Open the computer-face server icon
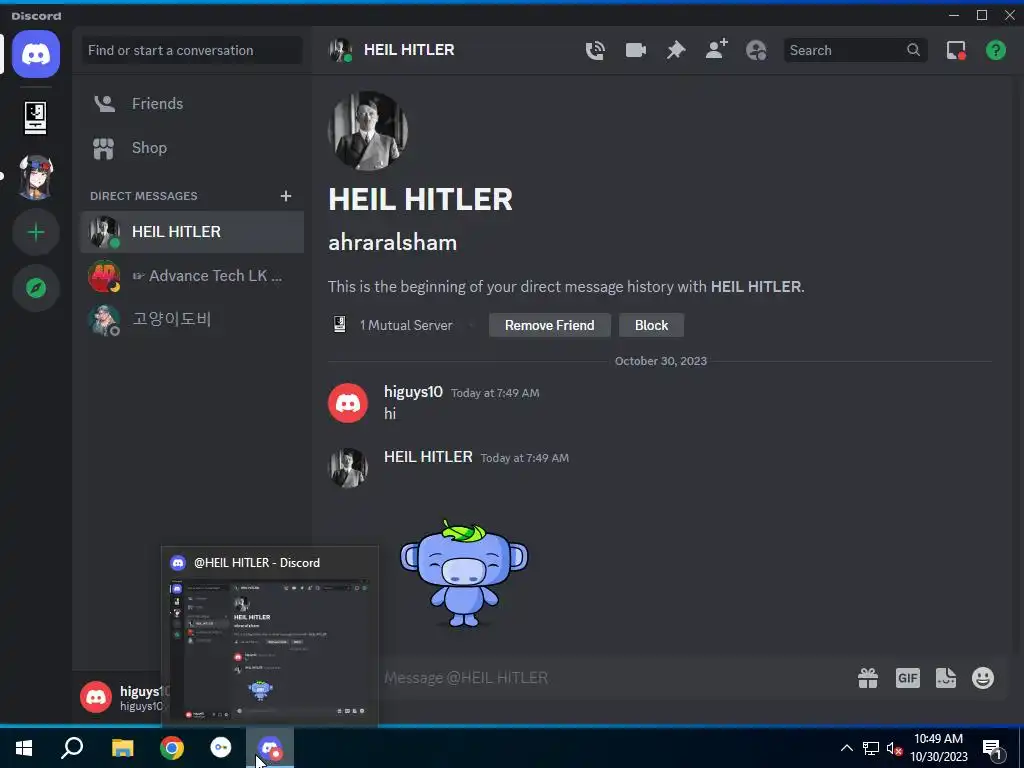 click(36, 118)
